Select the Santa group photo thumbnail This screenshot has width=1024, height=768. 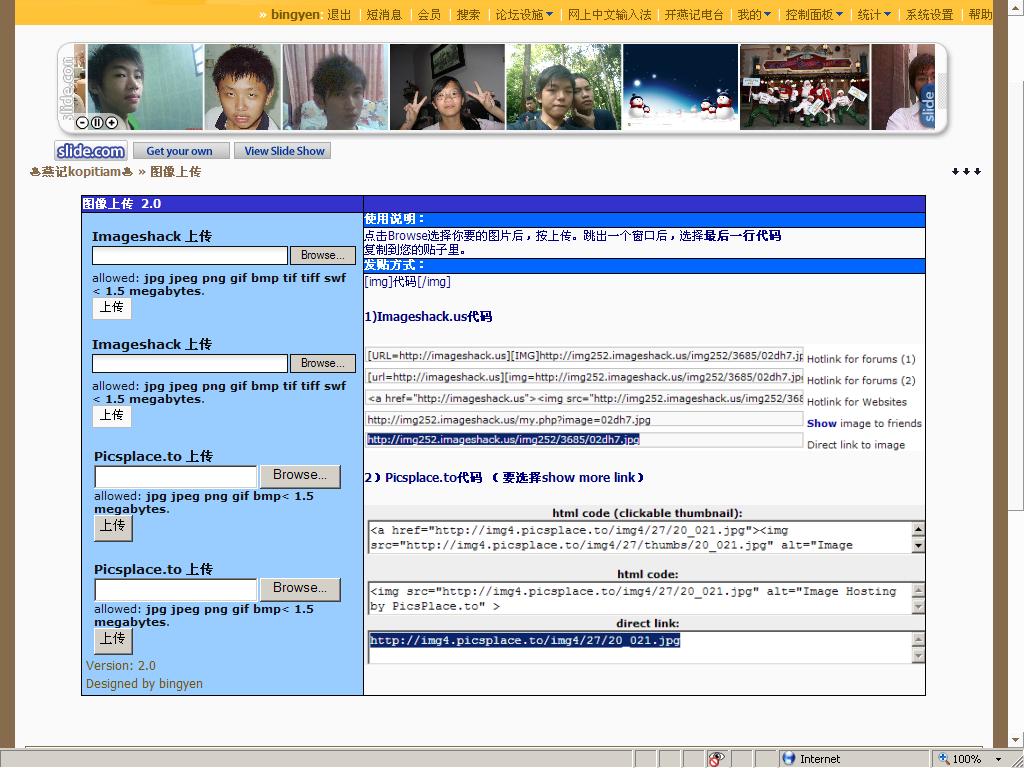(804, 87)
